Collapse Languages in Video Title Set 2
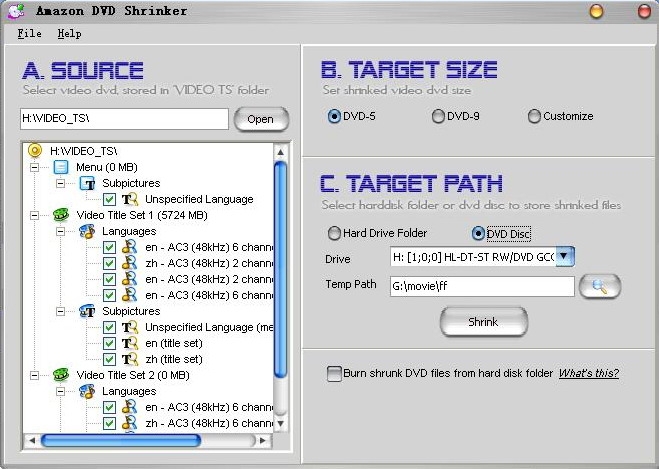This screenshot has width=659, height=469. tap(61, 391)
